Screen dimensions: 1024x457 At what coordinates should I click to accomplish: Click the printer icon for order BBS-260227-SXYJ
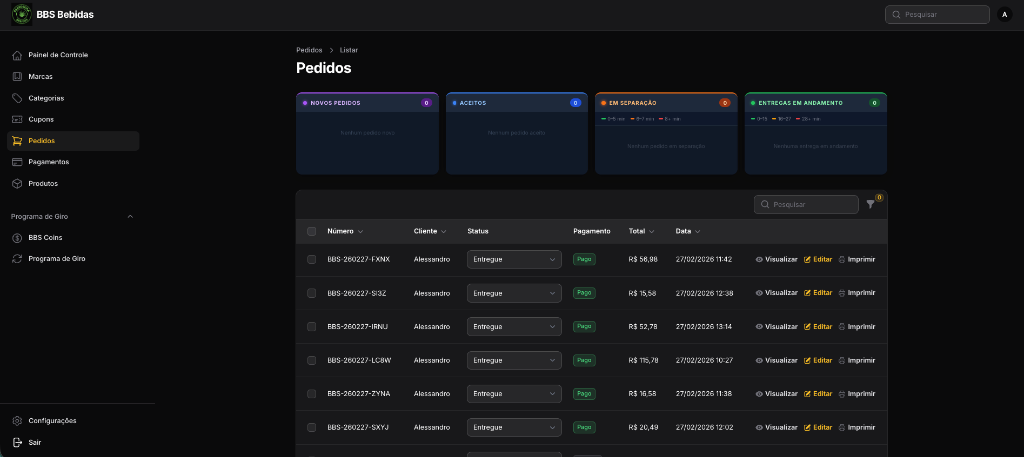842,428
